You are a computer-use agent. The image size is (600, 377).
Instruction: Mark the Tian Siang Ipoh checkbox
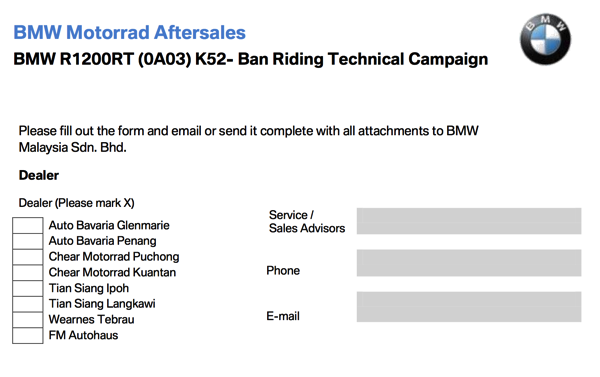(28, 288)
